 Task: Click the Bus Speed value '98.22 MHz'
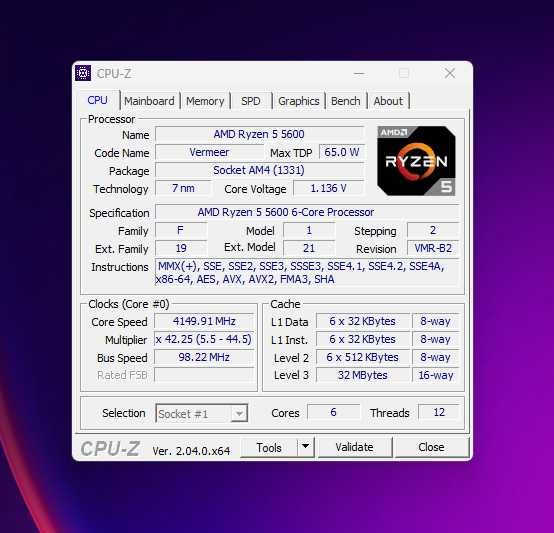(x=204, y=357)
